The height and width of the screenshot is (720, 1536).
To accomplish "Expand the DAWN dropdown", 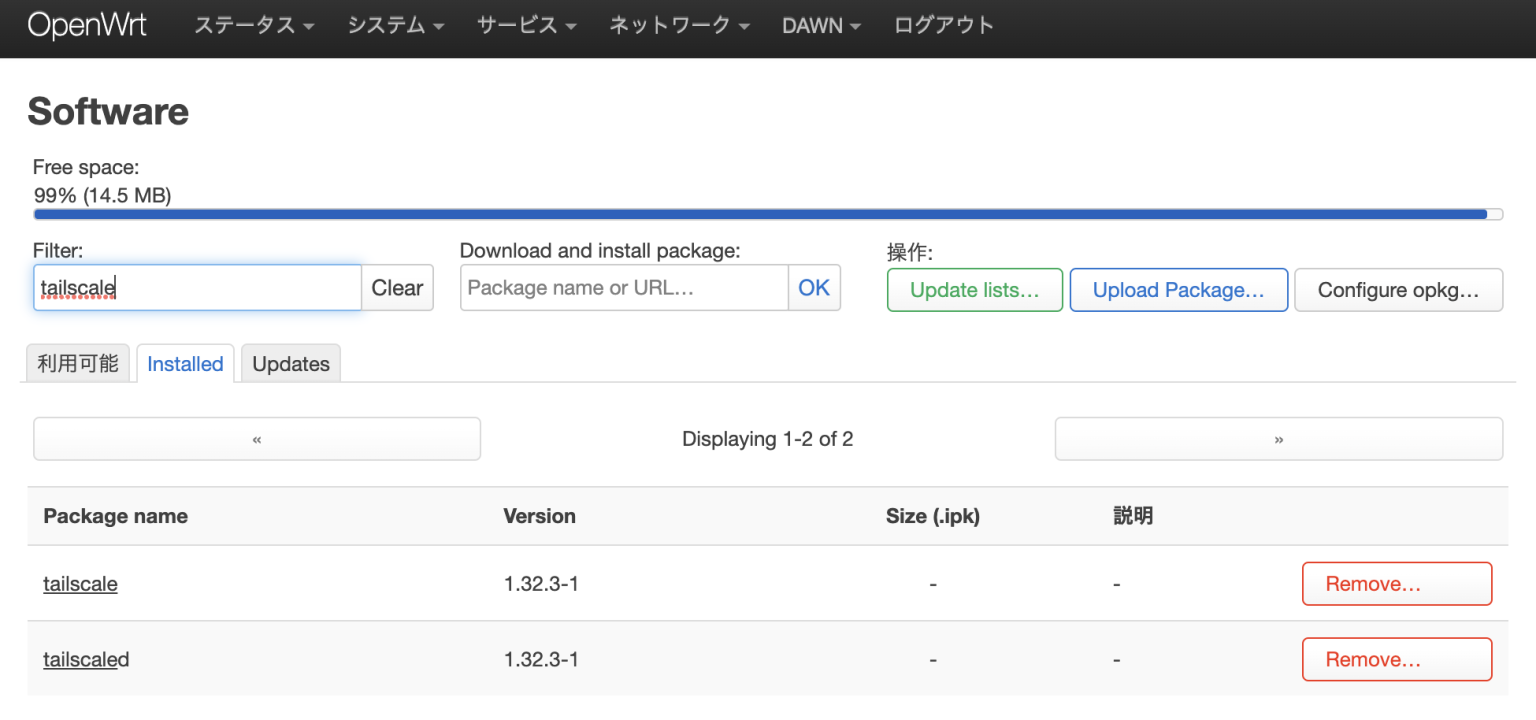I will (x=821, y=25).
